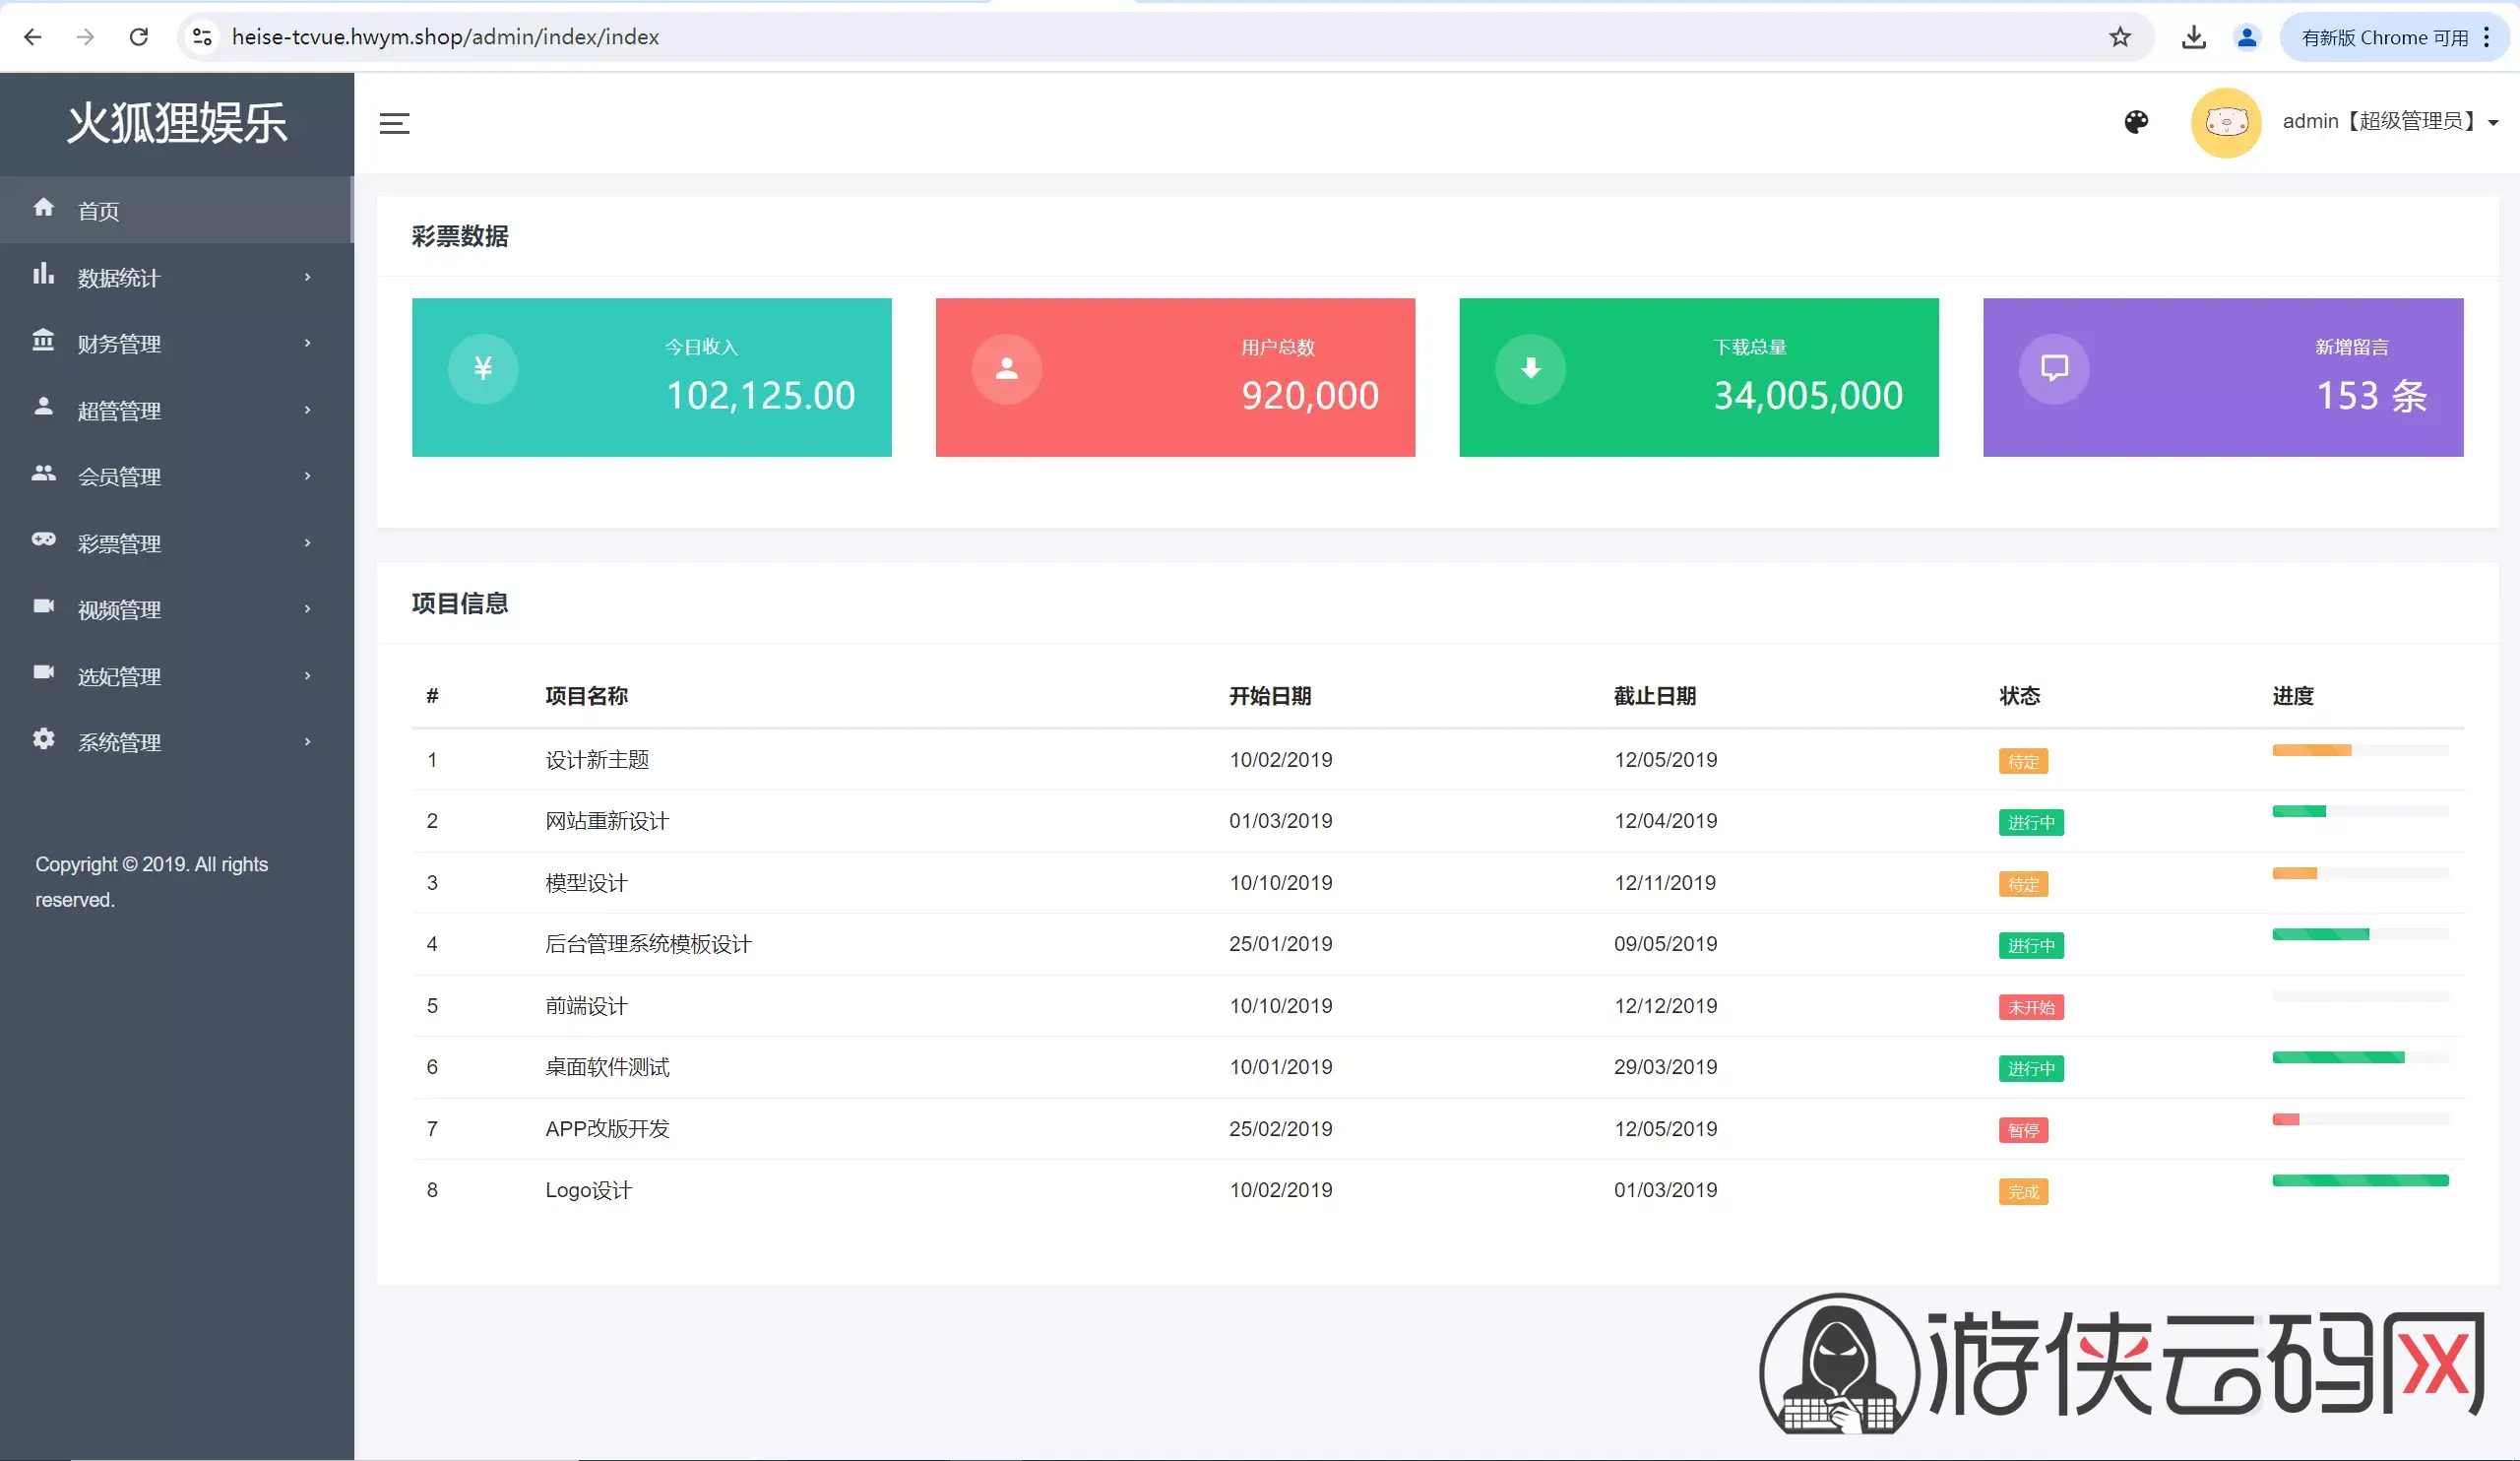The width and height of the screenshot is (2520, 1461).
Task: Click the progress bar for Logo设计
Action: tap(2359, 1180)
